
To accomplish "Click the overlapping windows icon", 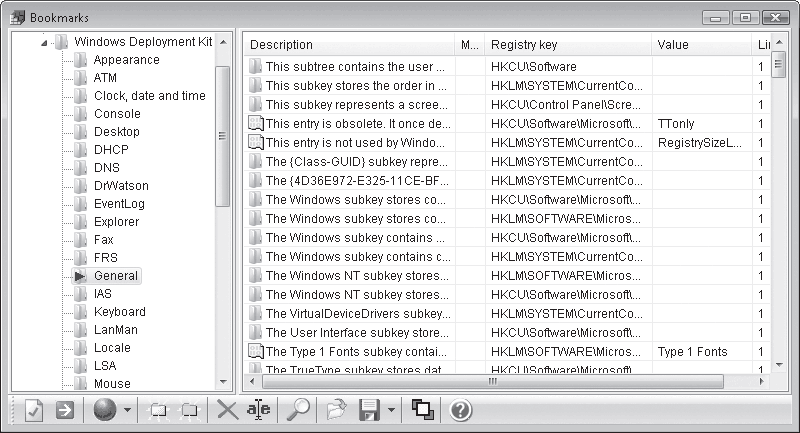I will pyautogui.click(x=422, y=410).
